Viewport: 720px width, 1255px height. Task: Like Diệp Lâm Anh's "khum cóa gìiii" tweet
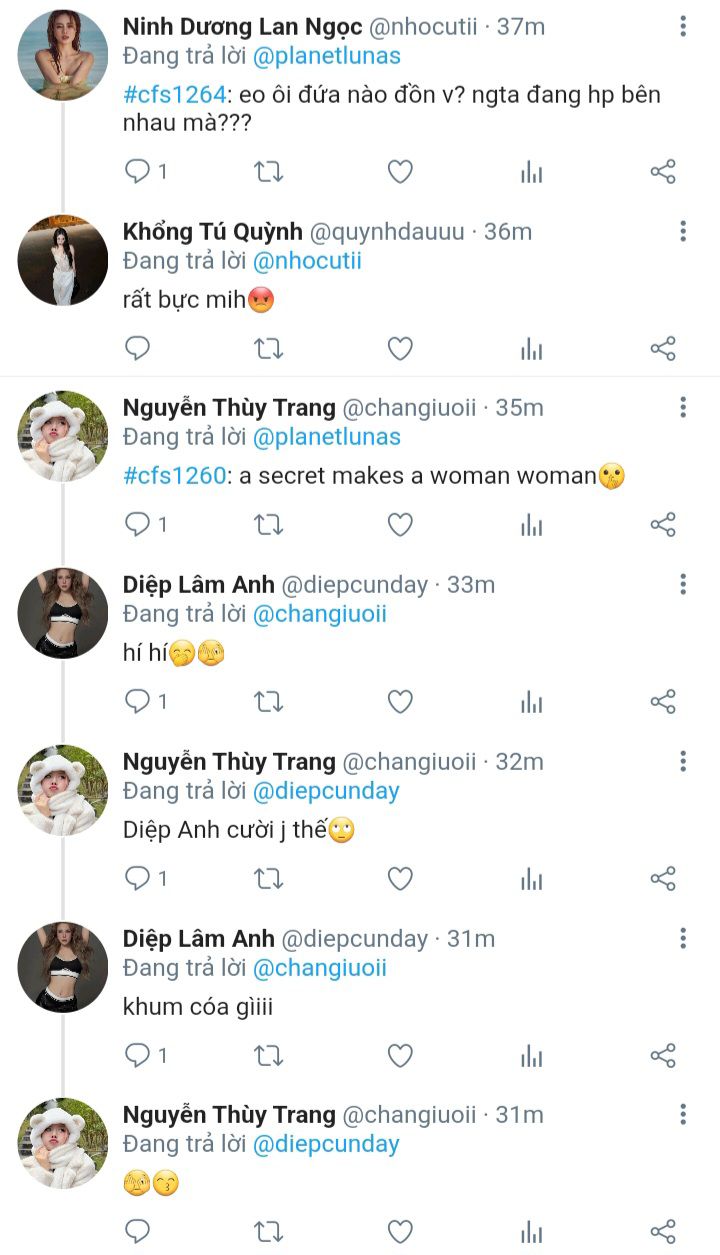(x=400, y=1055)
